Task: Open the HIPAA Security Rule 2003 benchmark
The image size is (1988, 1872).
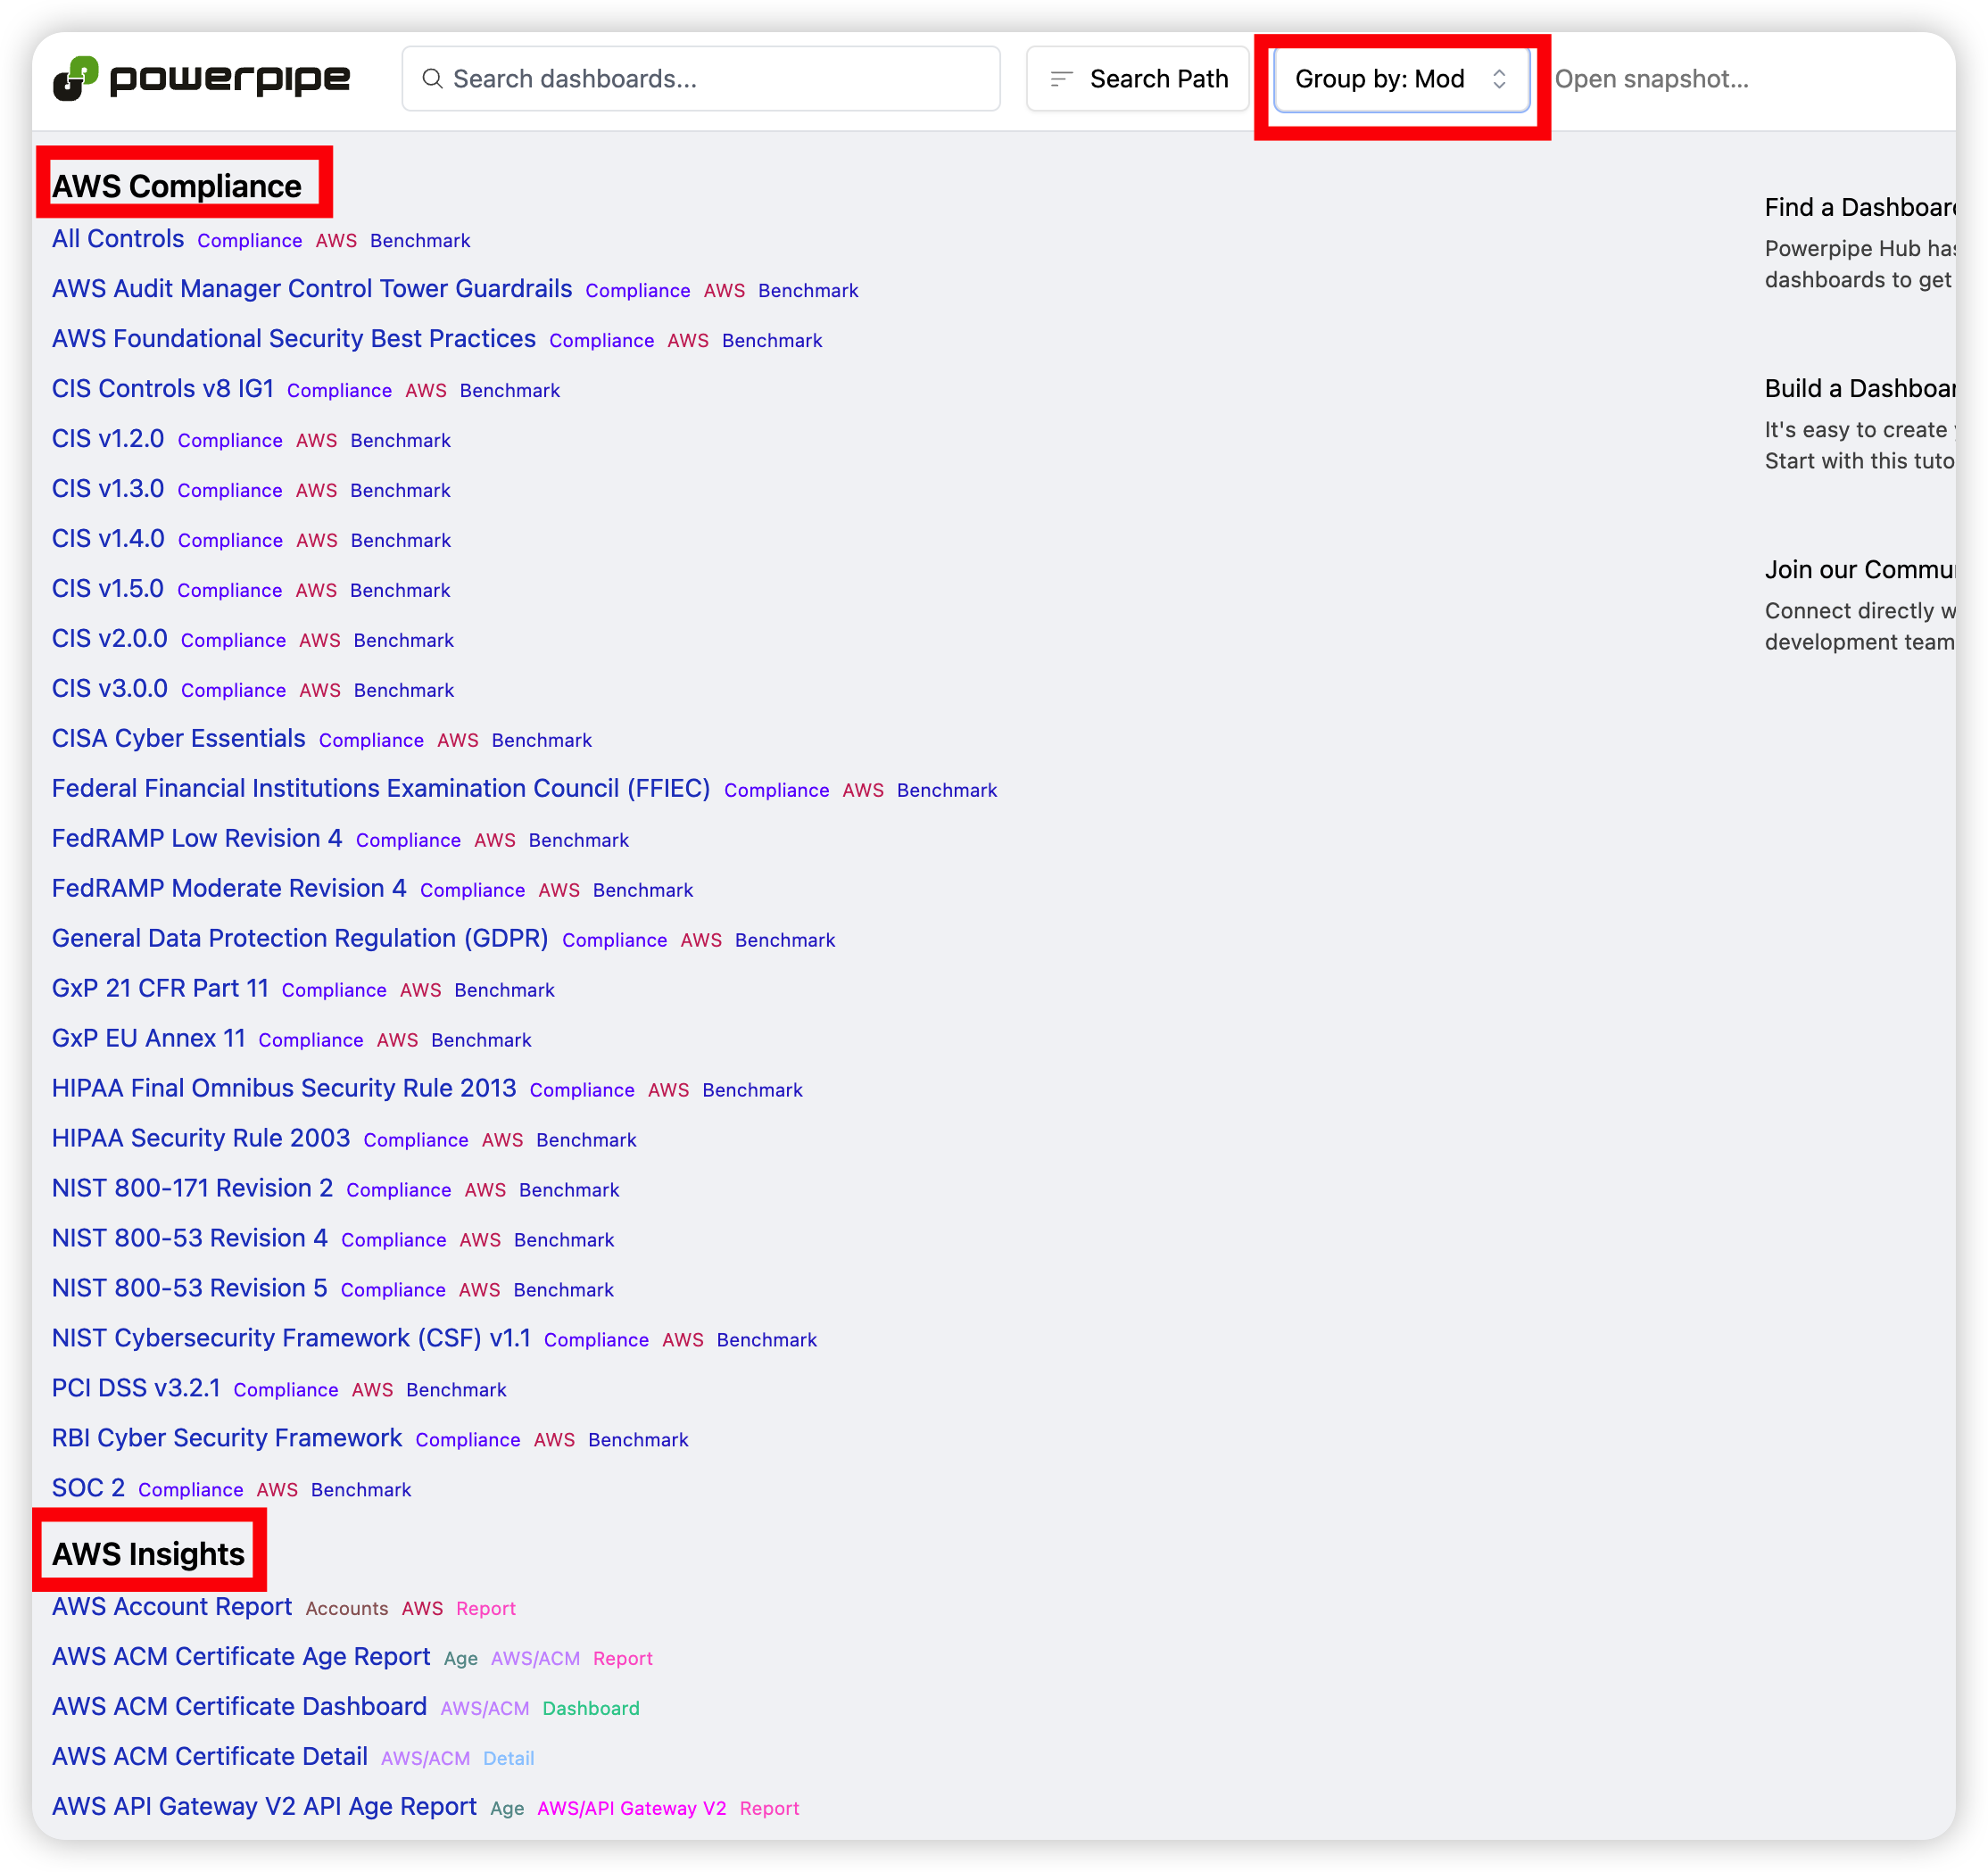Action: [x=201, y=1138]
